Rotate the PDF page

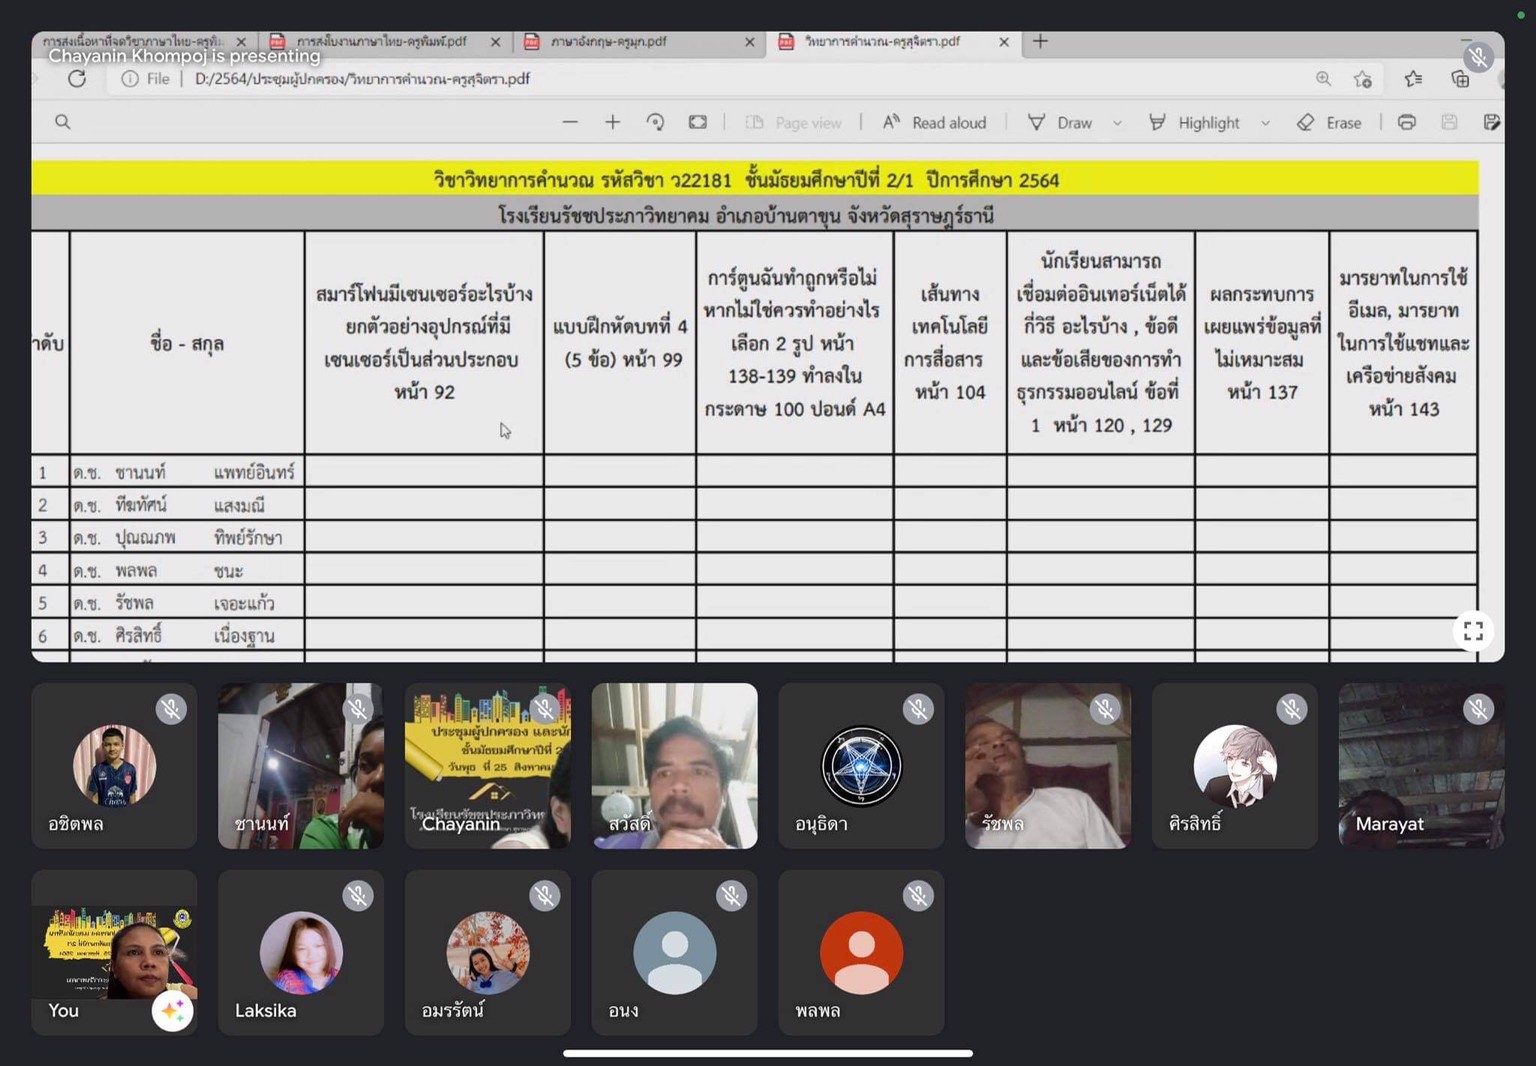655,122
